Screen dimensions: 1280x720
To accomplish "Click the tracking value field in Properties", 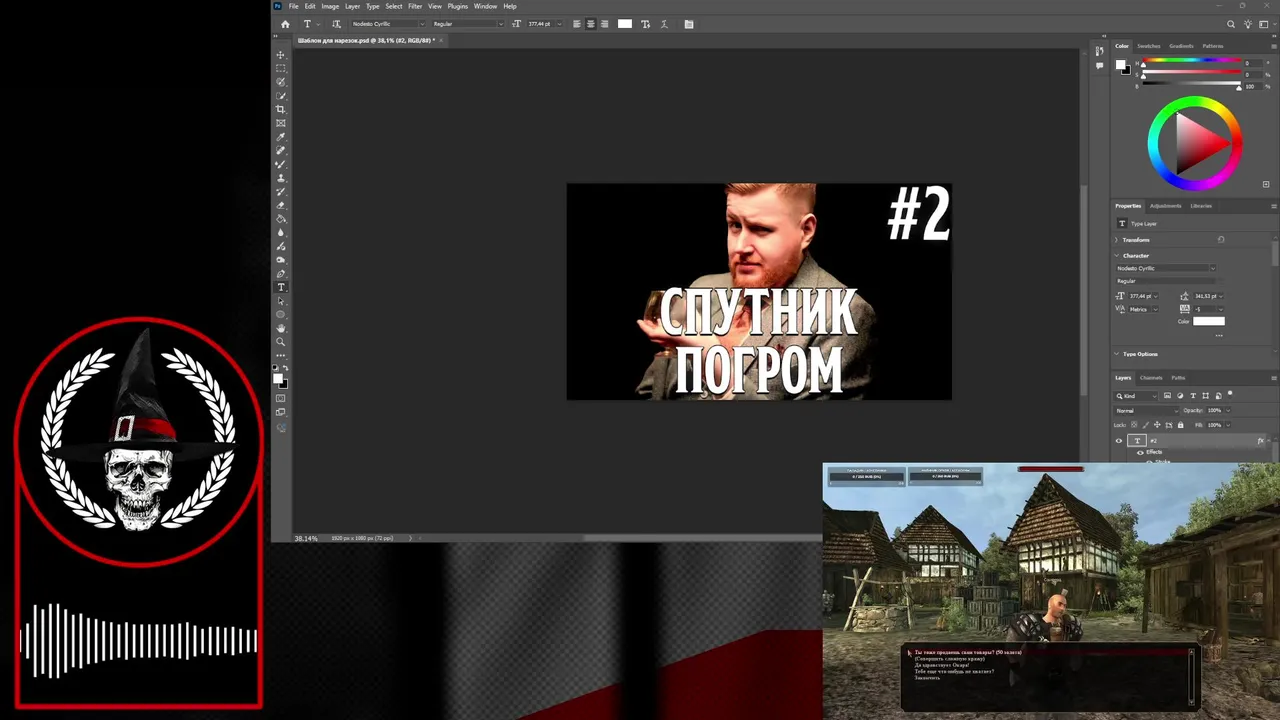I will [x=1206, y=309].
